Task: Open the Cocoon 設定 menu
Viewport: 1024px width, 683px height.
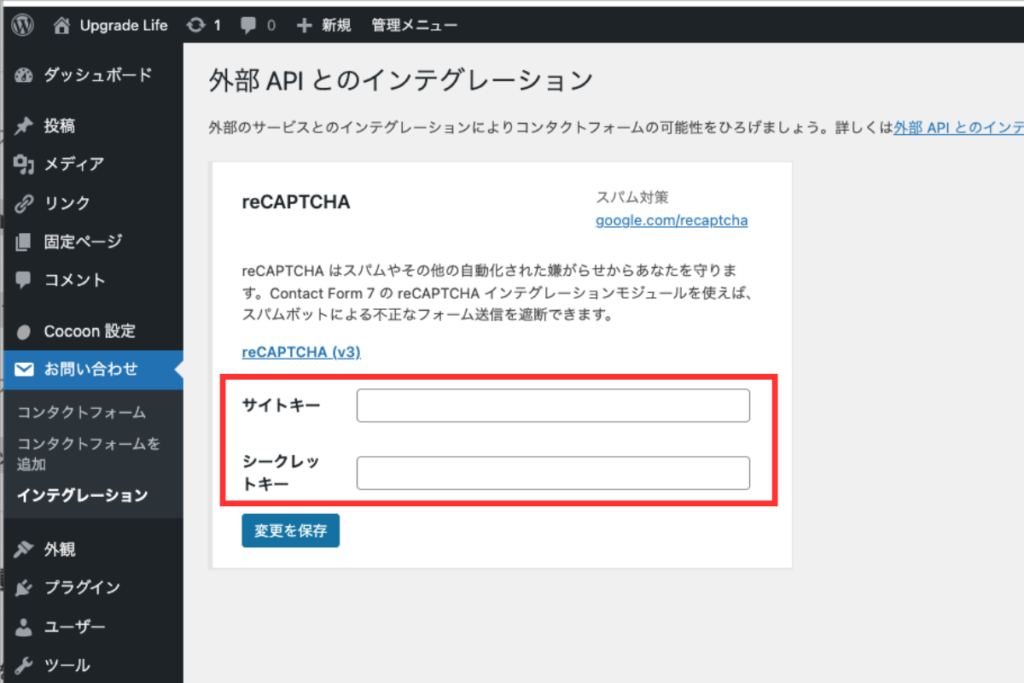Action: coord(89,331)
